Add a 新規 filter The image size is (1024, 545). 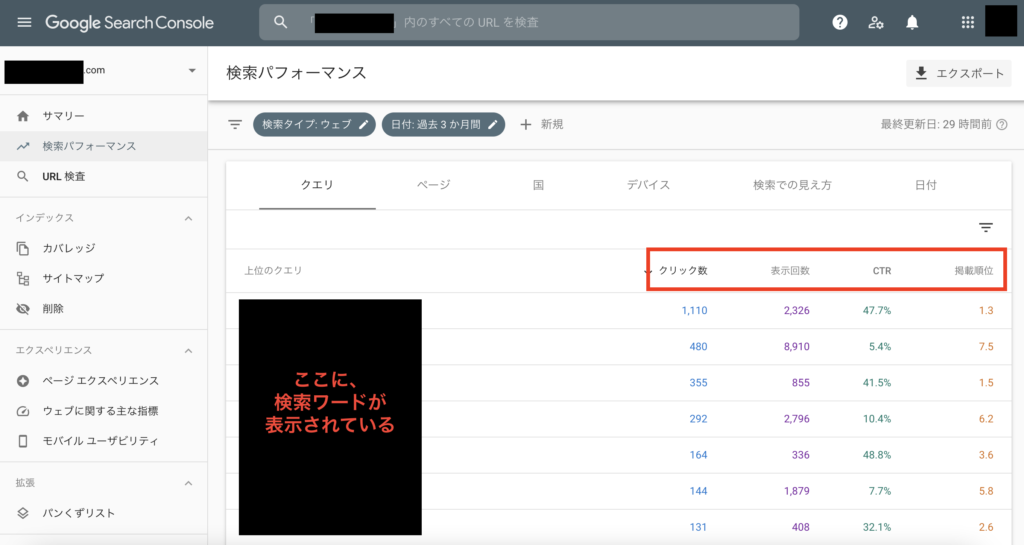point(541,124)
